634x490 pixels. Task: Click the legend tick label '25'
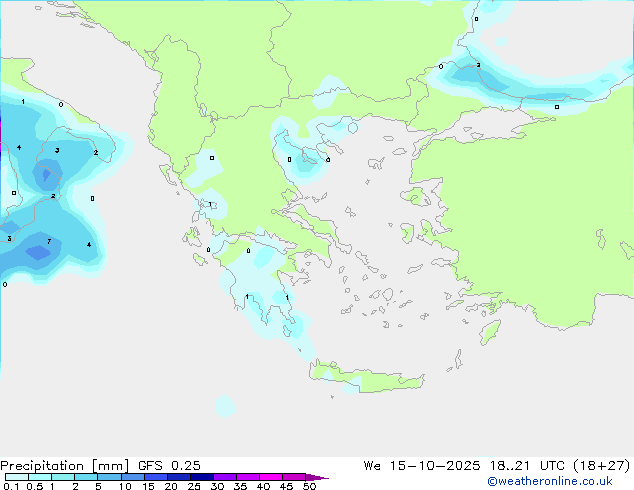pos(194,486)
